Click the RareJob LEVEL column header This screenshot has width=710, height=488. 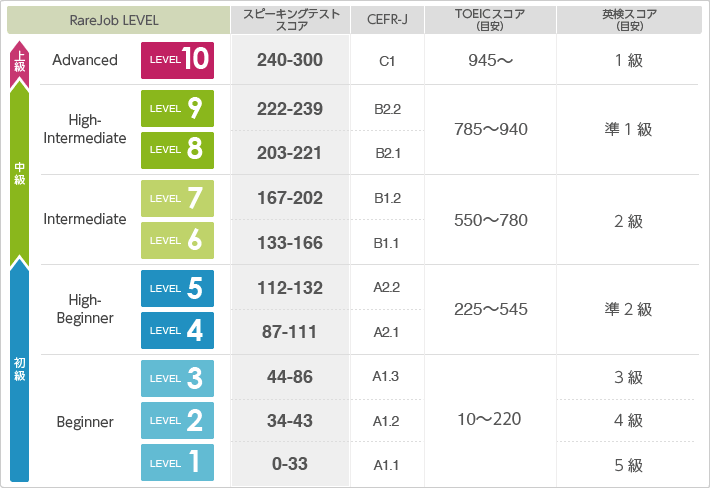tap(114, 20)
